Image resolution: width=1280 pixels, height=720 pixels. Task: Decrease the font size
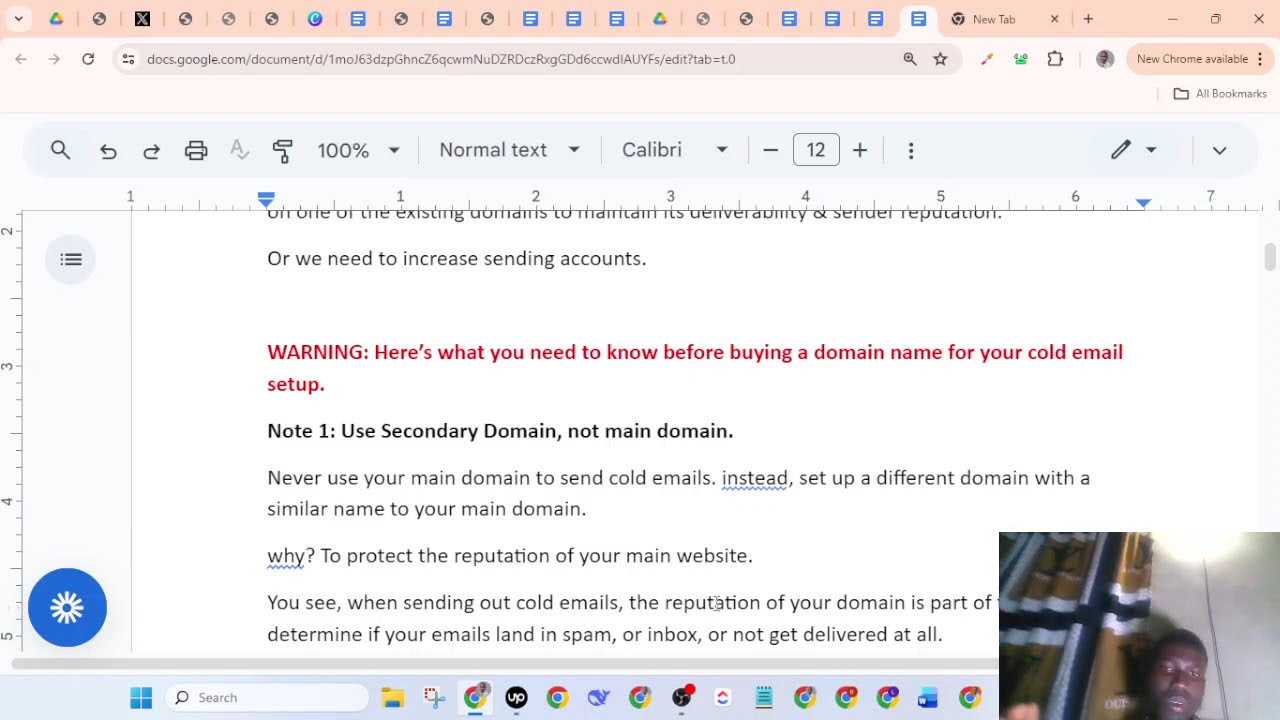[770, 150]
